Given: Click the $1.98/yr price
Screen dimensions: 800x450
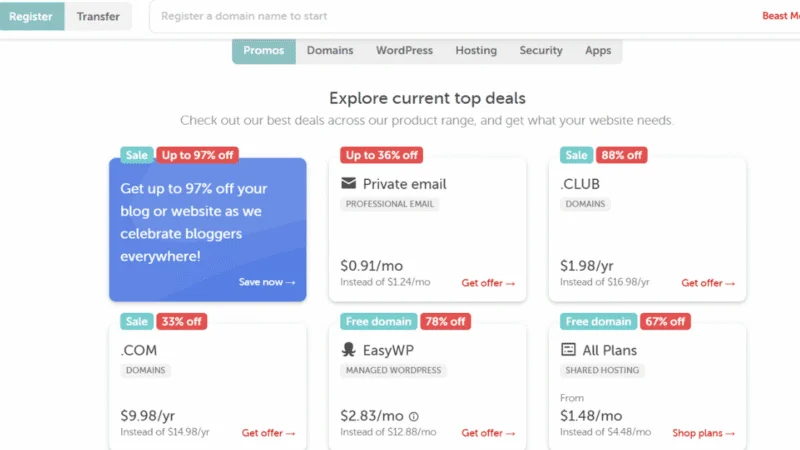Looking at the screenshot, I should click(x=587, y=266).
